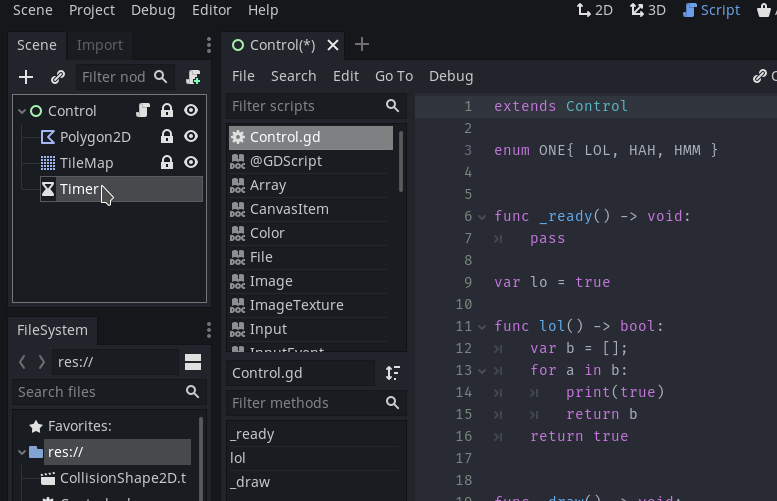Viewport: 777px width, 501px height.
Task: Attach a script to the selected node
Action: 193,77
